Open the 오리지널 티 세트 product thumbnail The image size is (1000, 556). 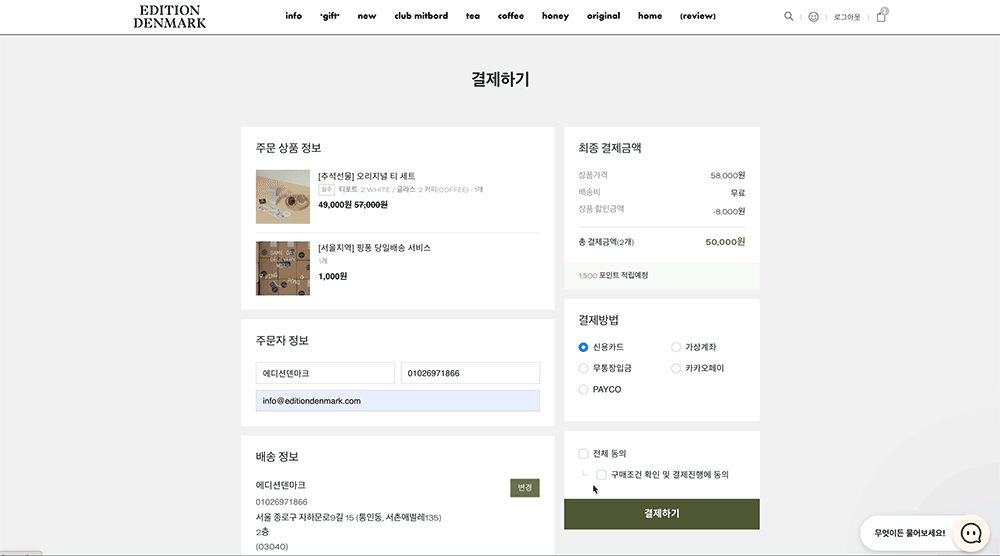click(x=283, y=196)
